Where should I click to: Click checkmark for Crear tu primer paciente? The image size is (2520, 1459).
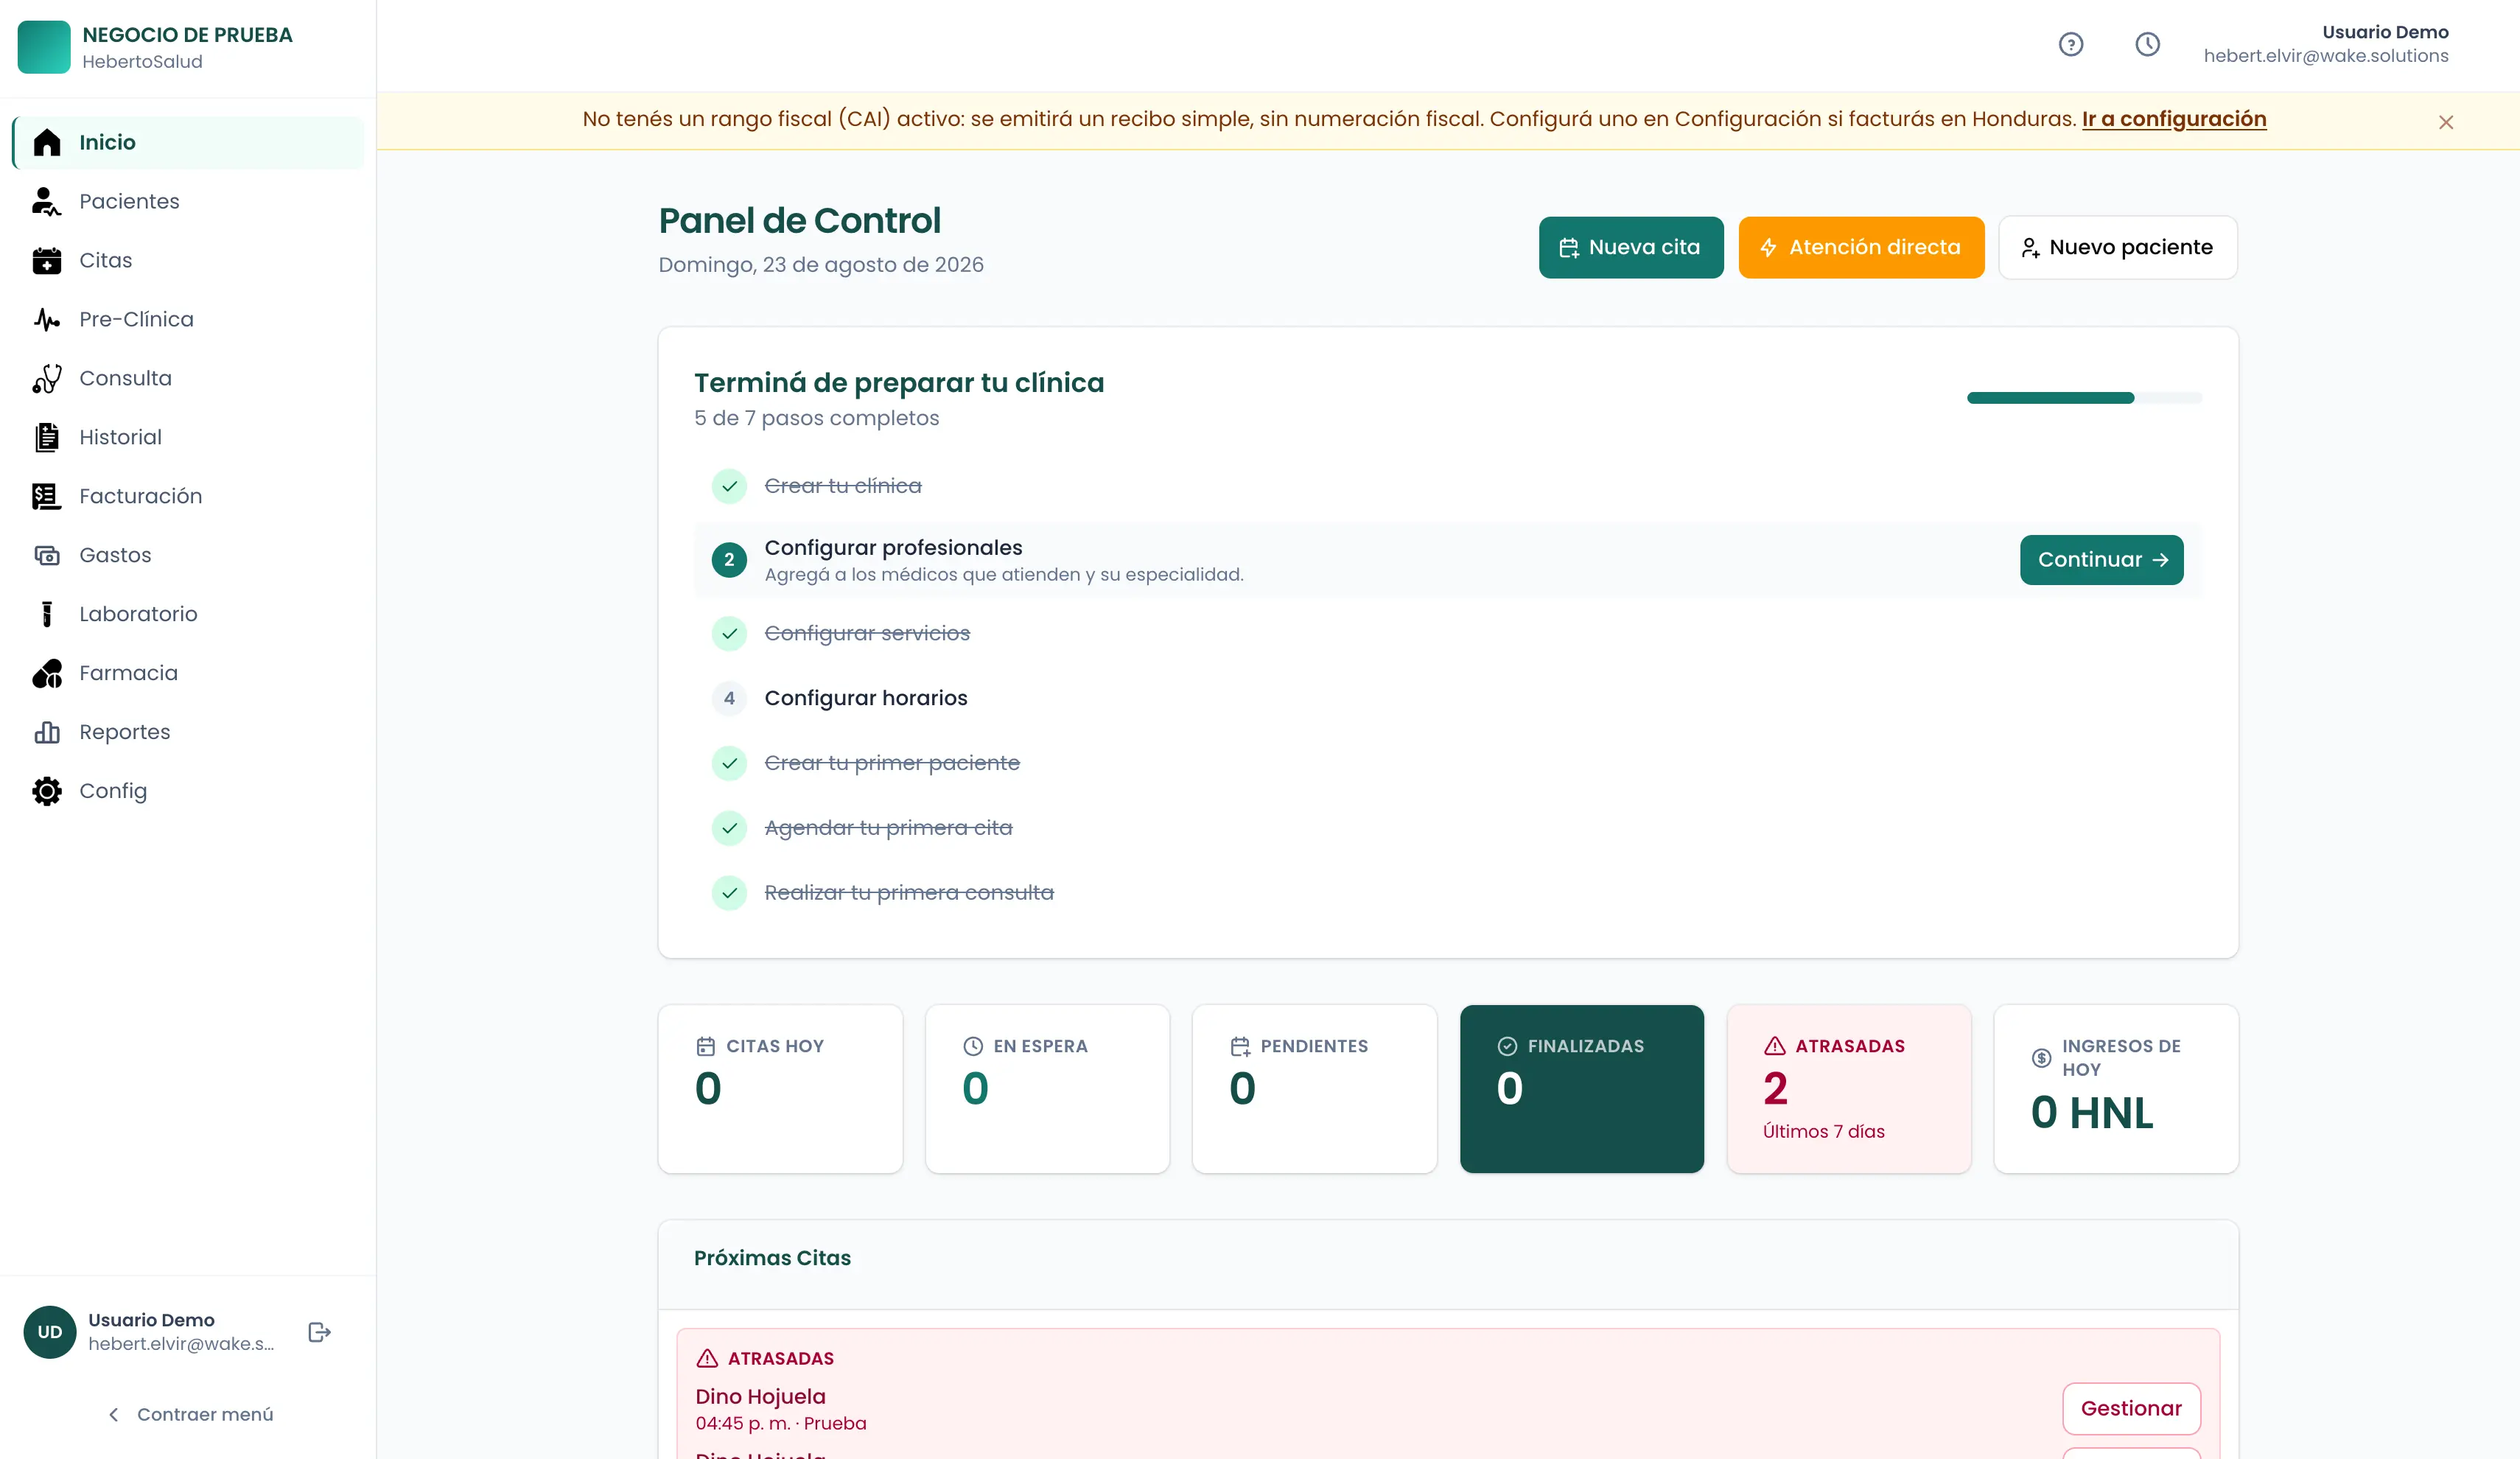[x=729, y=763]
